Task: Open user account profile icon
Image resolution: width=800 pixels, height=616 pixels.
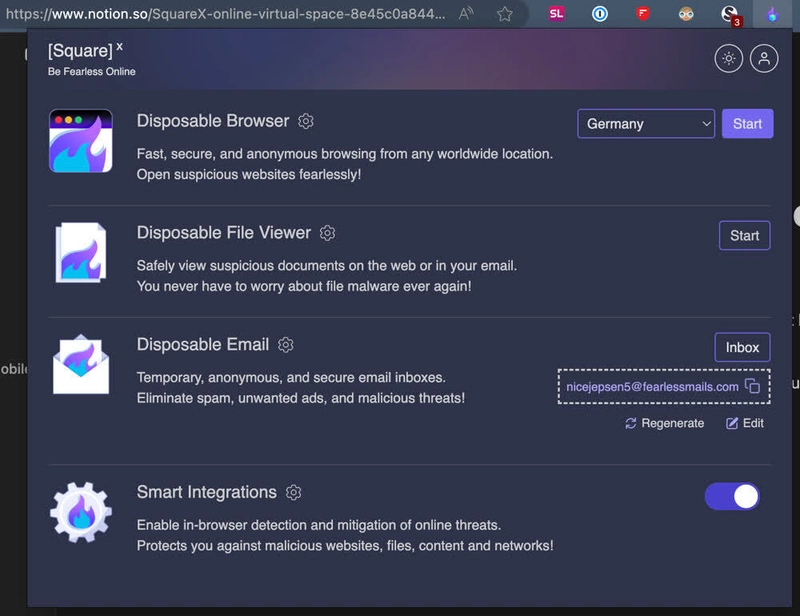Action: 764,58
